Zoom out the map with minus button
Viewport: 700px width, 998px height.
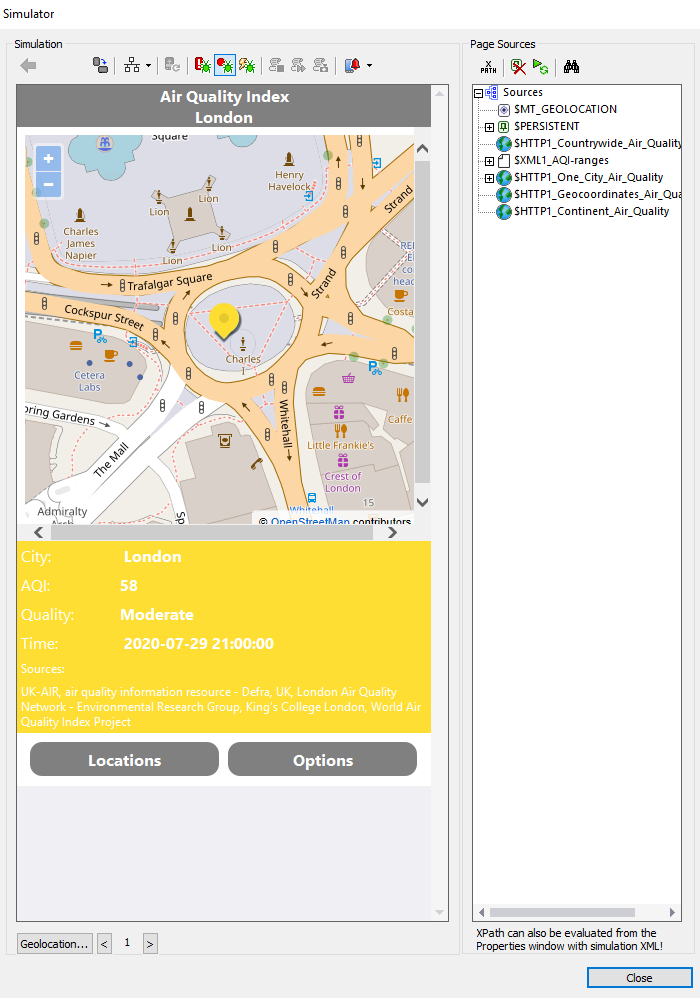click(x=48, y=184)
